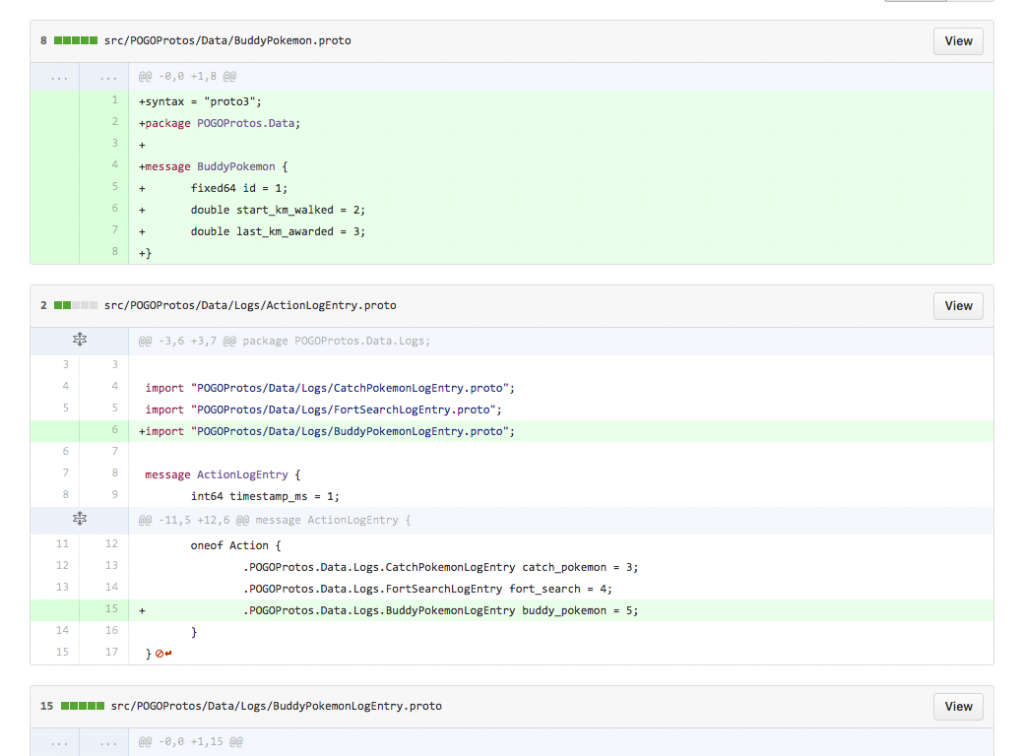1024x756 pixels.
Task: Click View button for BuddyPokemon.proto
Action: [x=958, y=41]
